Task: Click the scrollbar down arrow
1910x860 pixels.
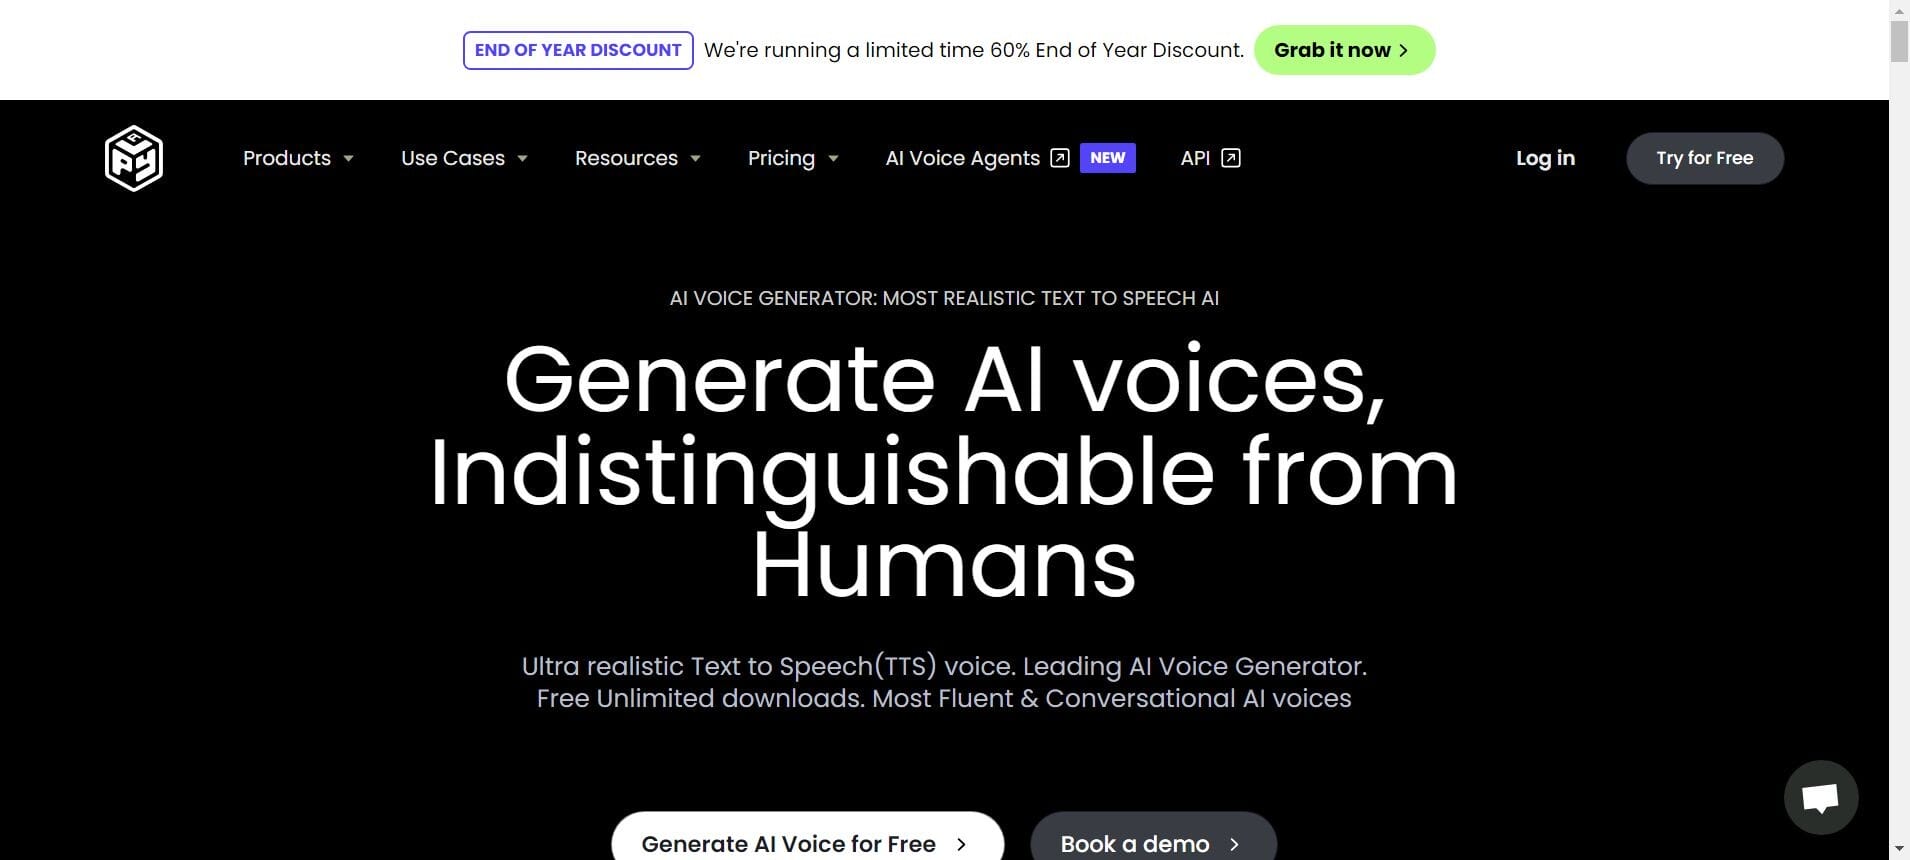Action: click(x=1899, y=849)
